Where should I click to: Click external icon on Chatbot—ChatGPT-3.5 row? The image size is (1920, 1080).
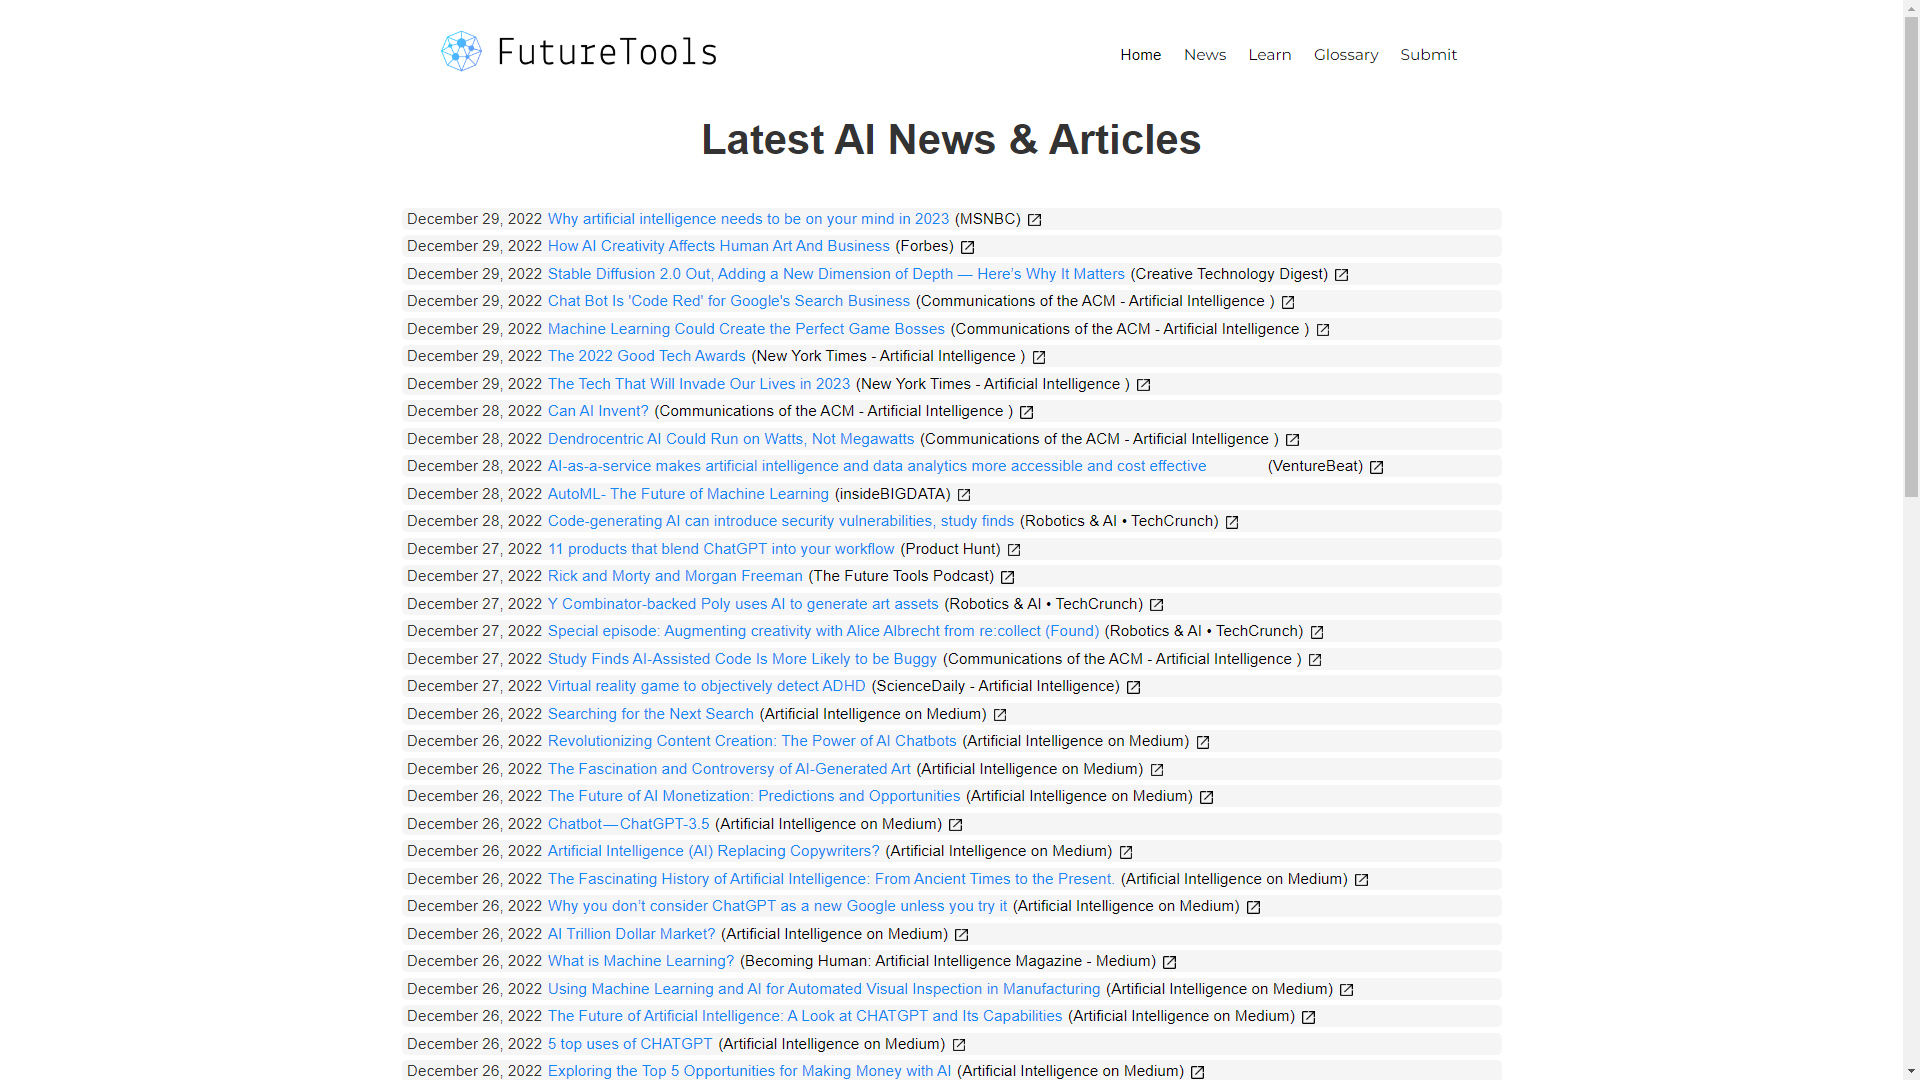[956, 825]
